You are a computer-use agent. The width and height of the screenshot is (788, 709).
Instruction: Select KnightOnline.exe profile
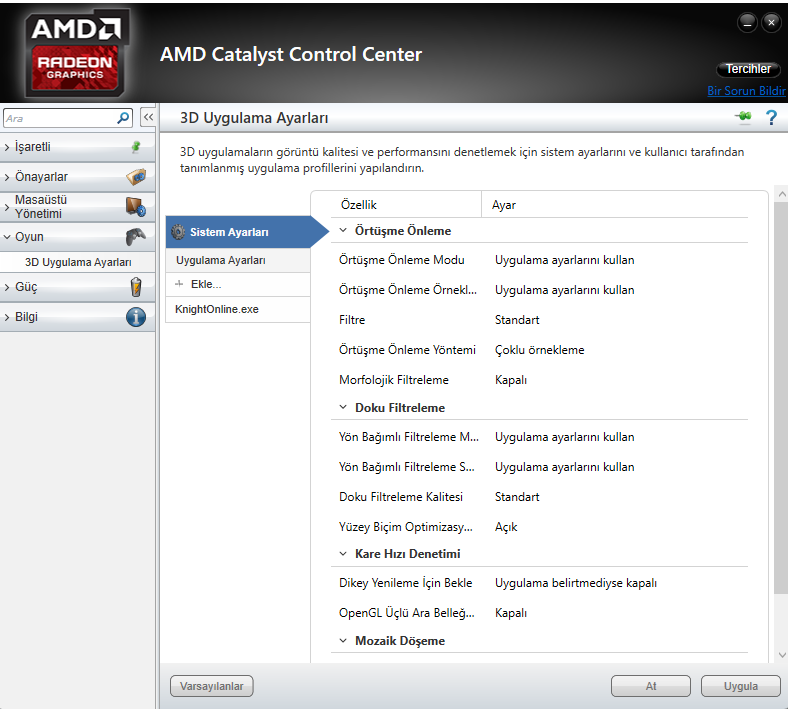point(238,309)
